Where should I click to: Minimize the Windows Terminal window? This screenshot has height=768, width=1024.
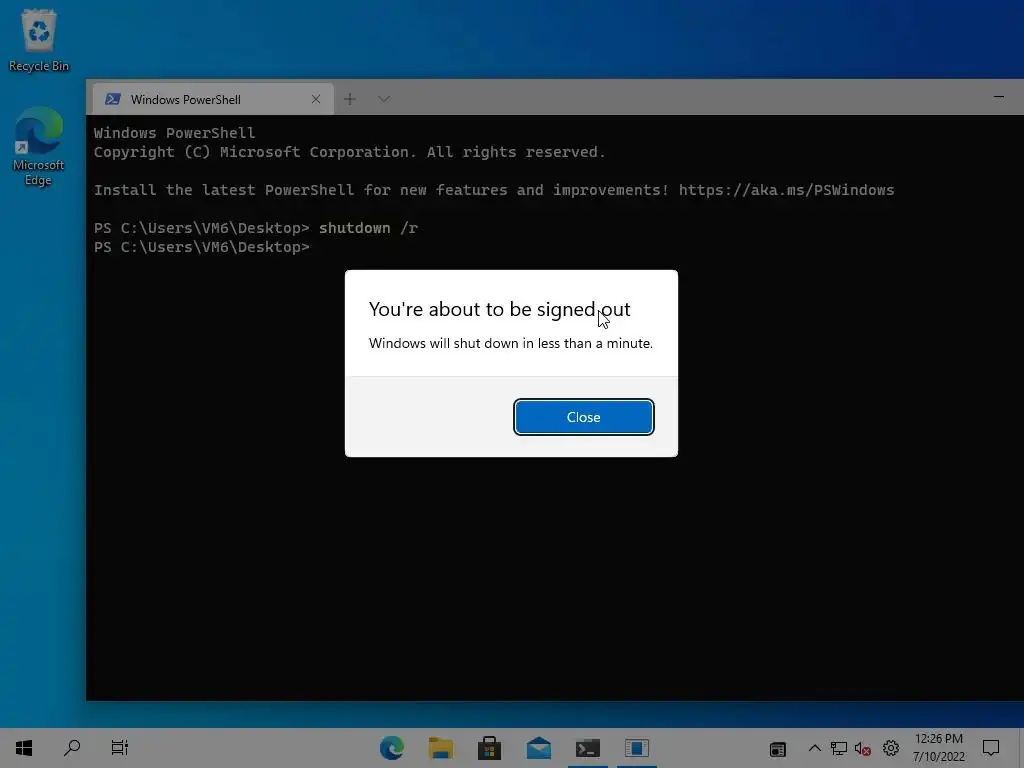tap(999, 97)
